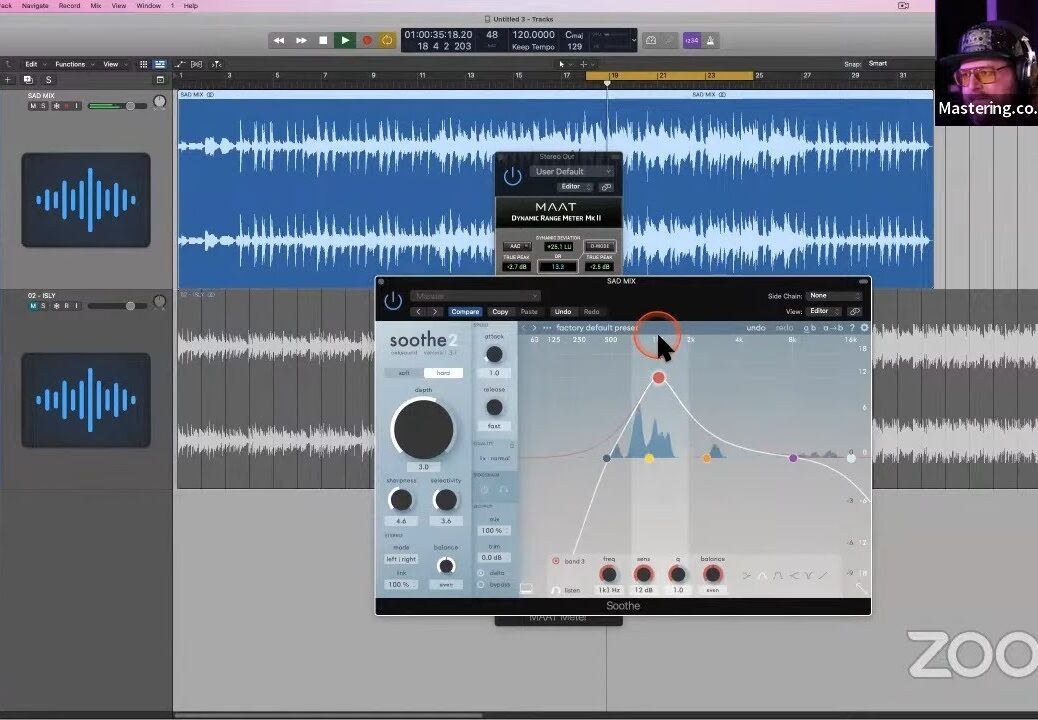Go to previous preset arrow in Soothe header
The height and width of the screenshot is (720, 1038).
418,312
